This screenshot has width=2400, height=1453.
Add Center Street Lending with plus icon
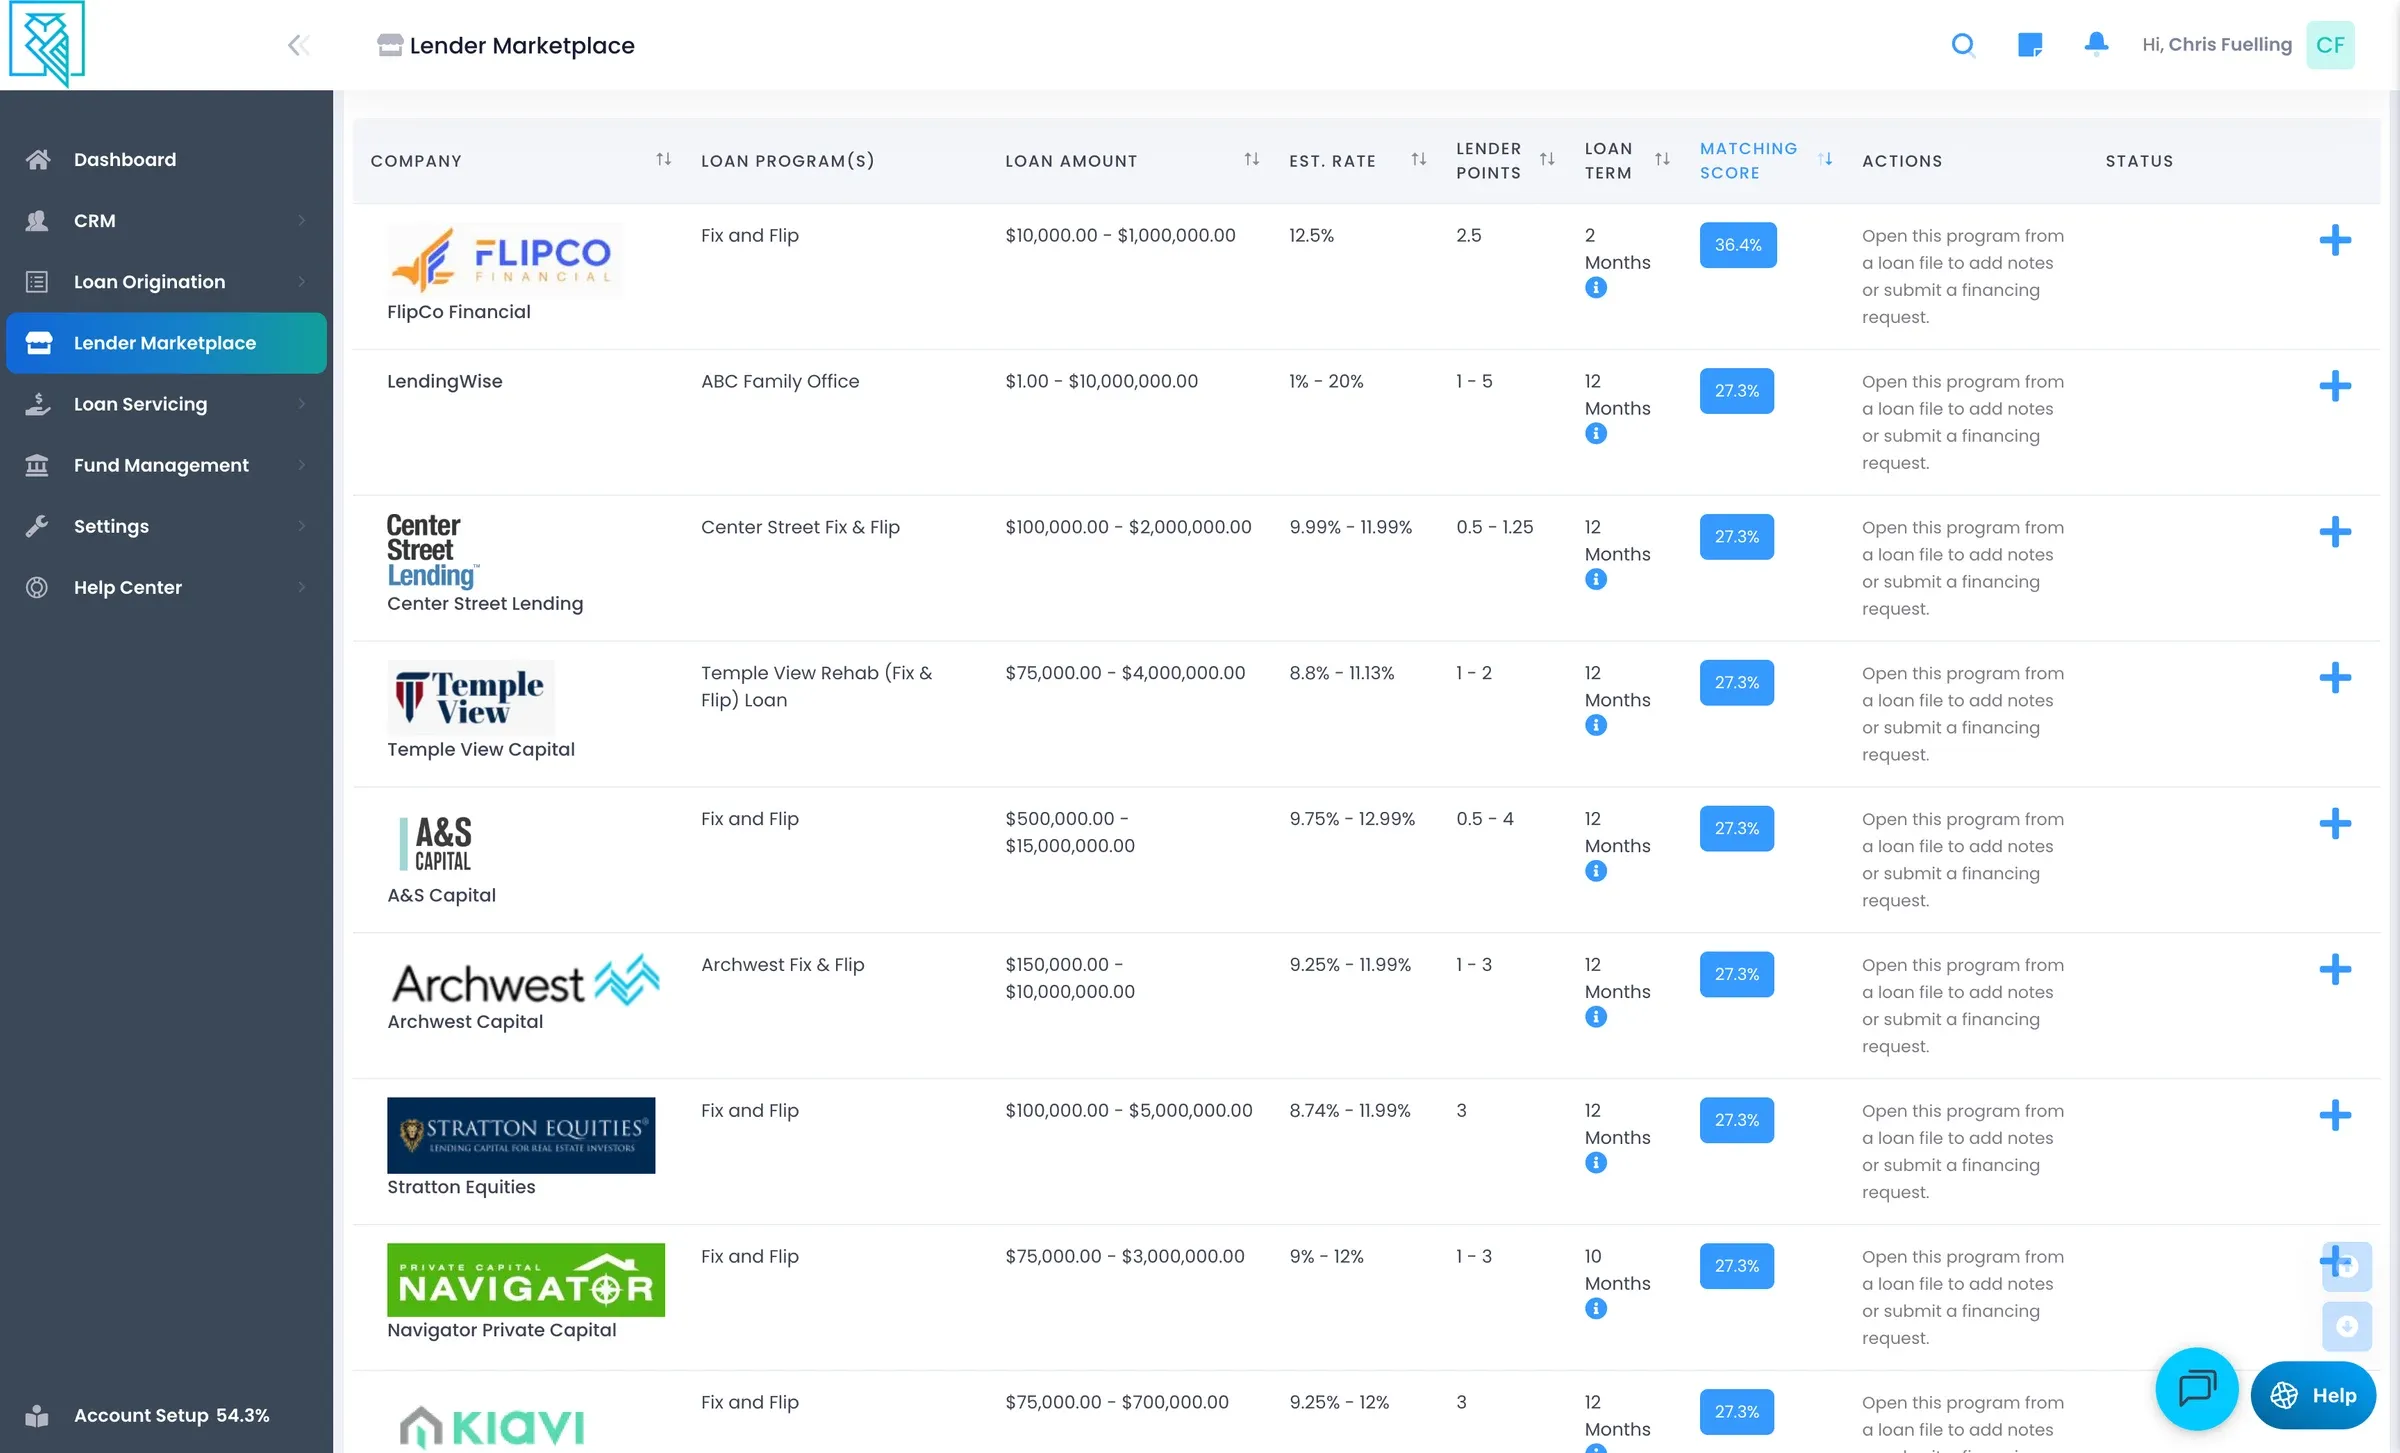(x=2335, y=532)
